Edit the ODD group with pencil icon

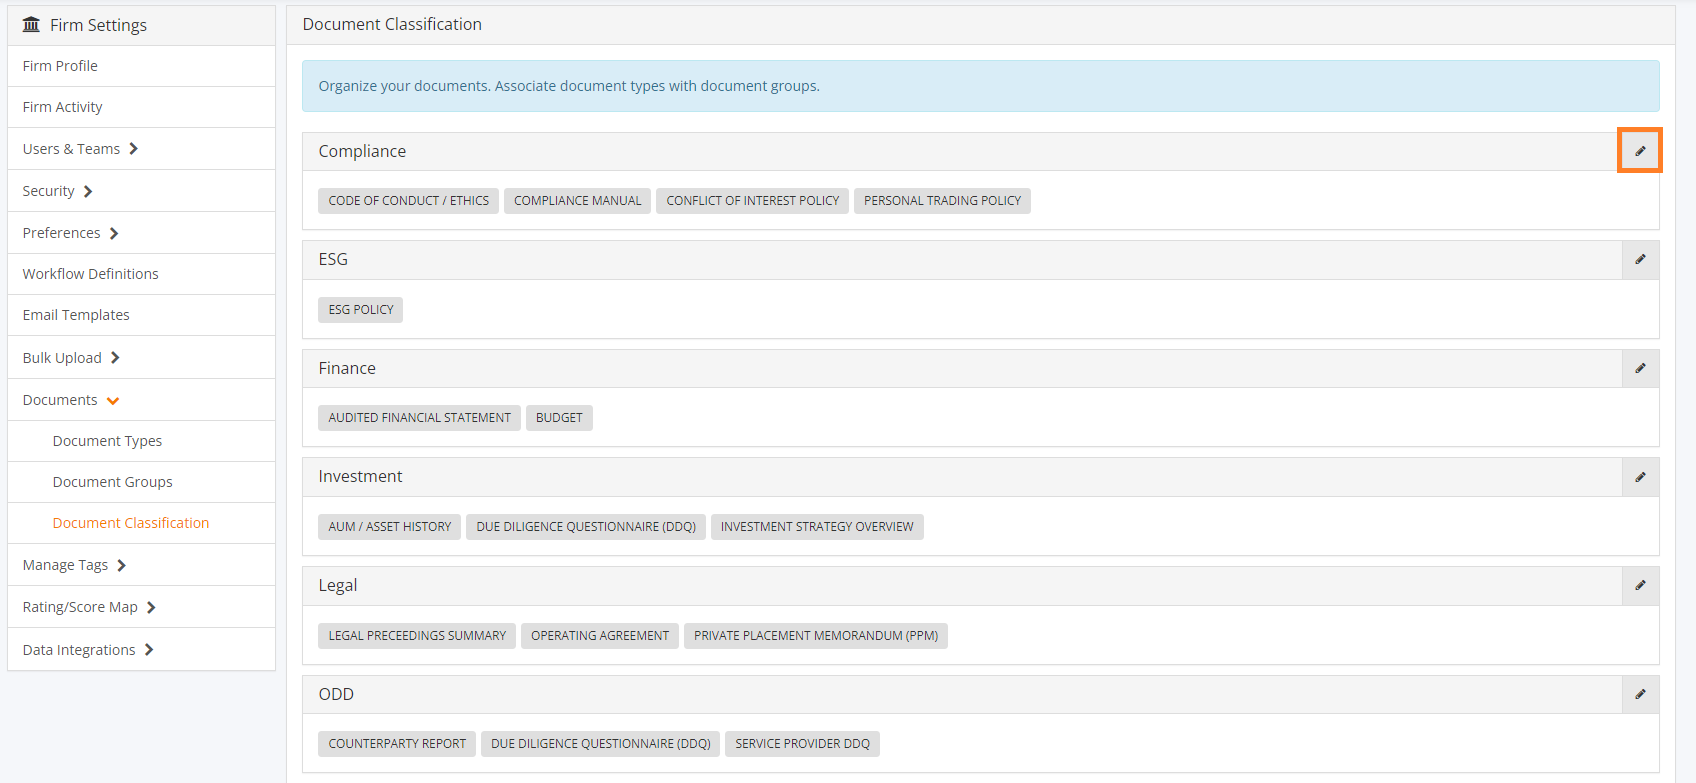[x=1640, y=695]
